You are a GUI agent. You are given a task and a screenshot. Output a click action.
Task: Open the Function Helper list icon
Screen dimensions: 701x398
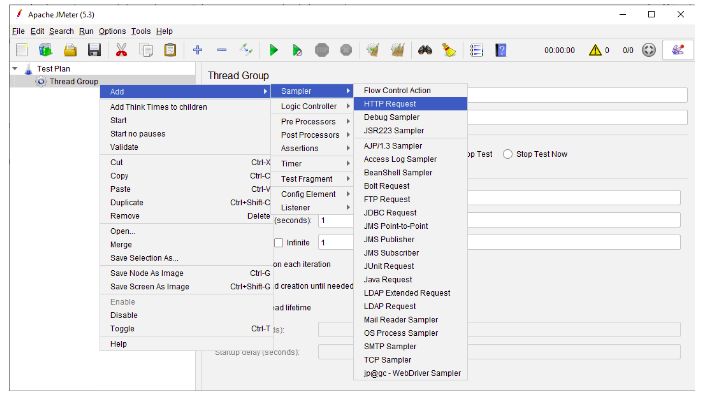(477, 50)
